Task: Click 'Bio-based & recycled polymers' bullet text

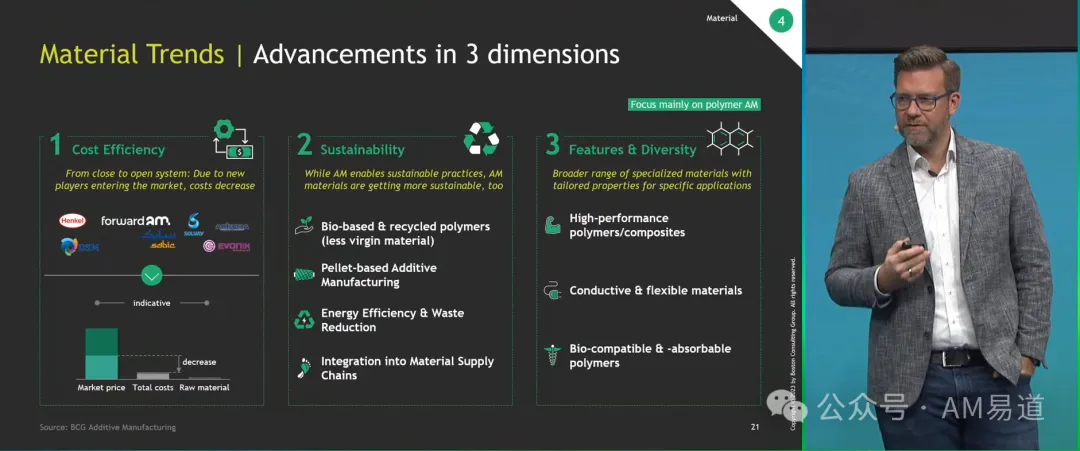Action: pos(406,233)
